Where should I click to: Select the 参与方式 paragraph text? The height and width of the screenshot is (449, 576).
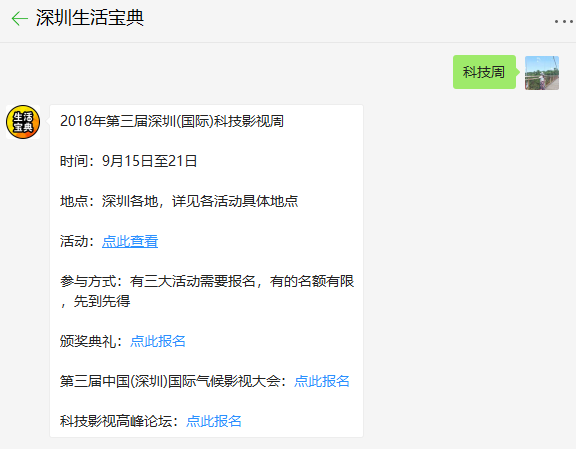(207, 291)
